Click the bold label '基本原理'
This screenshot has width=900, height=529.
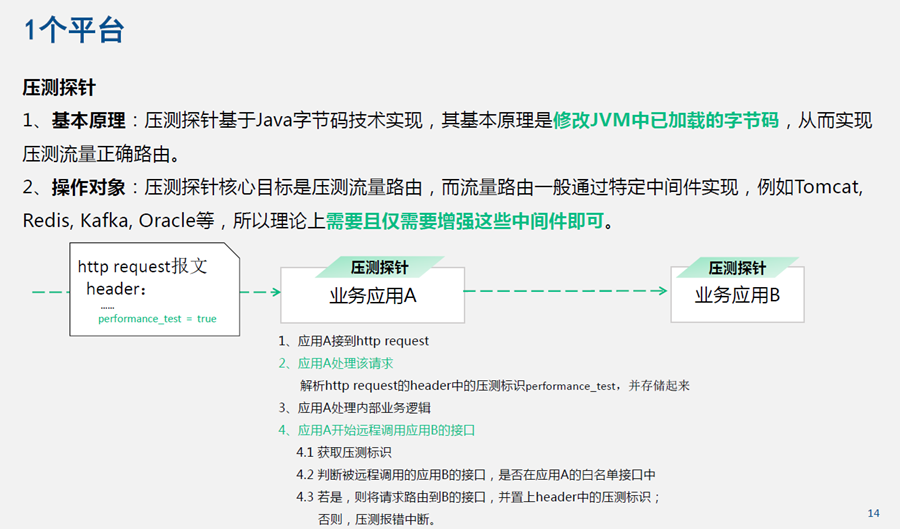tap(88, 120)
